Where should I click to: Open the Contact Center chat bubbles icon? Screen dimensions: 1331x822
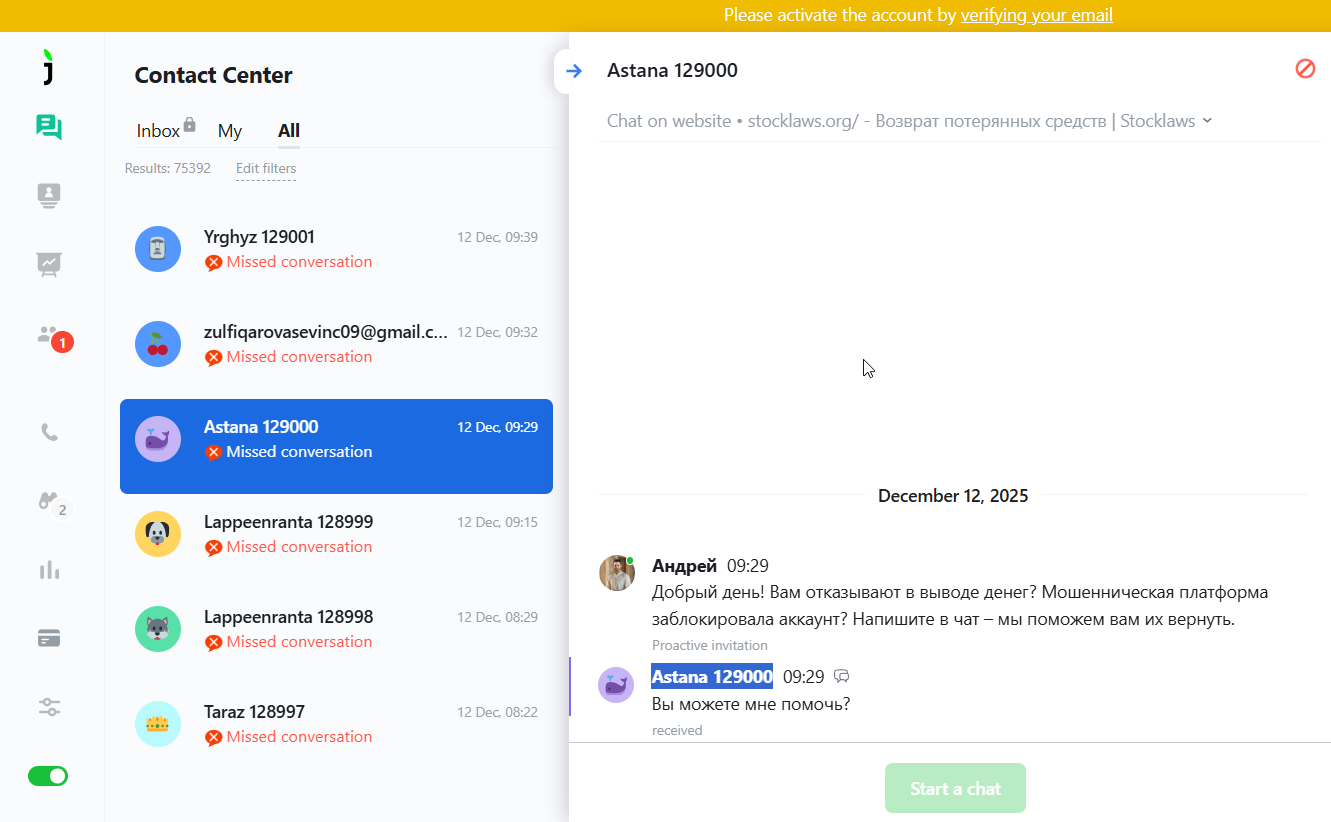coord(49,127)
